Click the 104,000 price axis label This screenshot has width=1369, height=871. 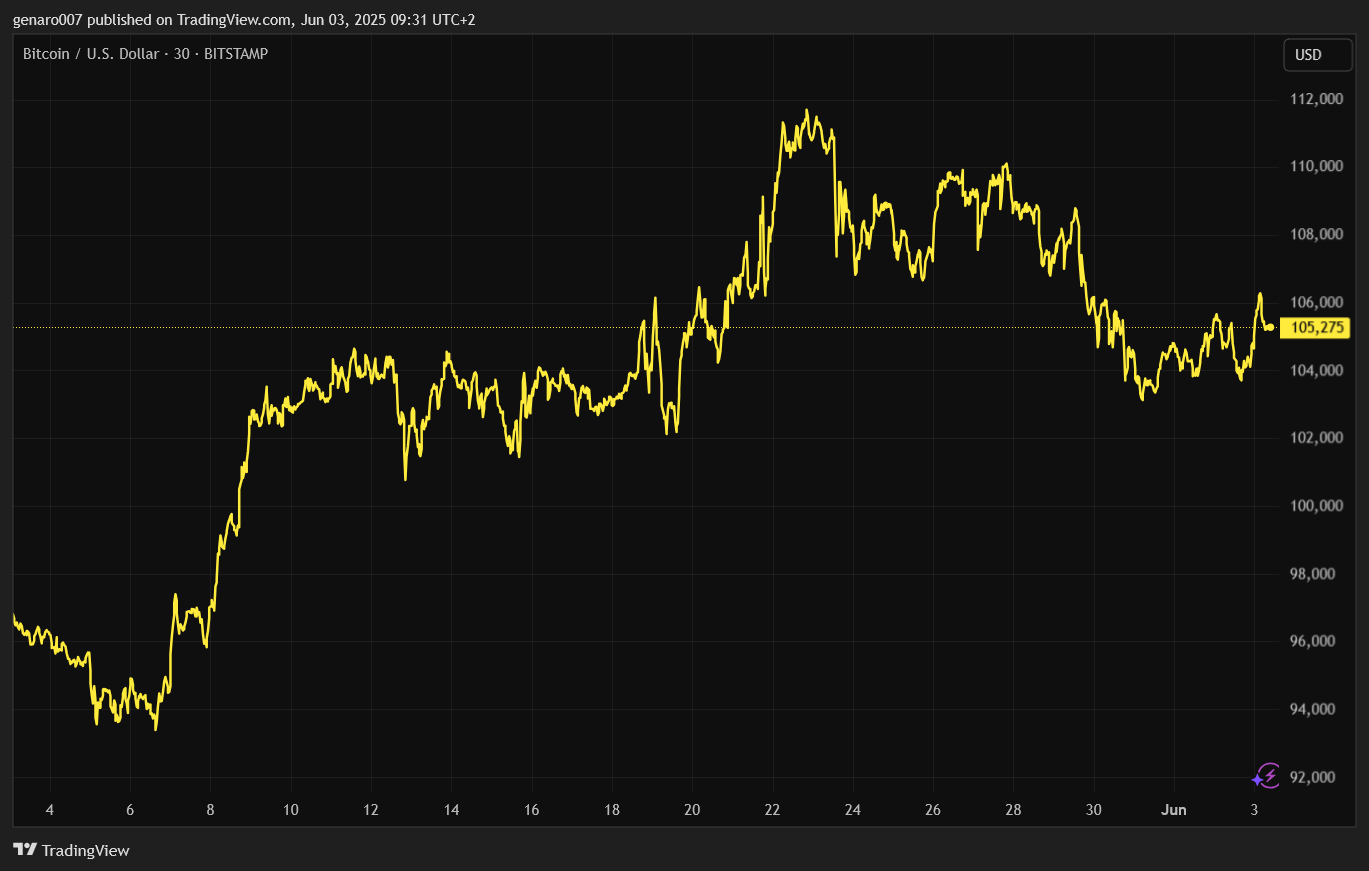[x=1316, y=370]
